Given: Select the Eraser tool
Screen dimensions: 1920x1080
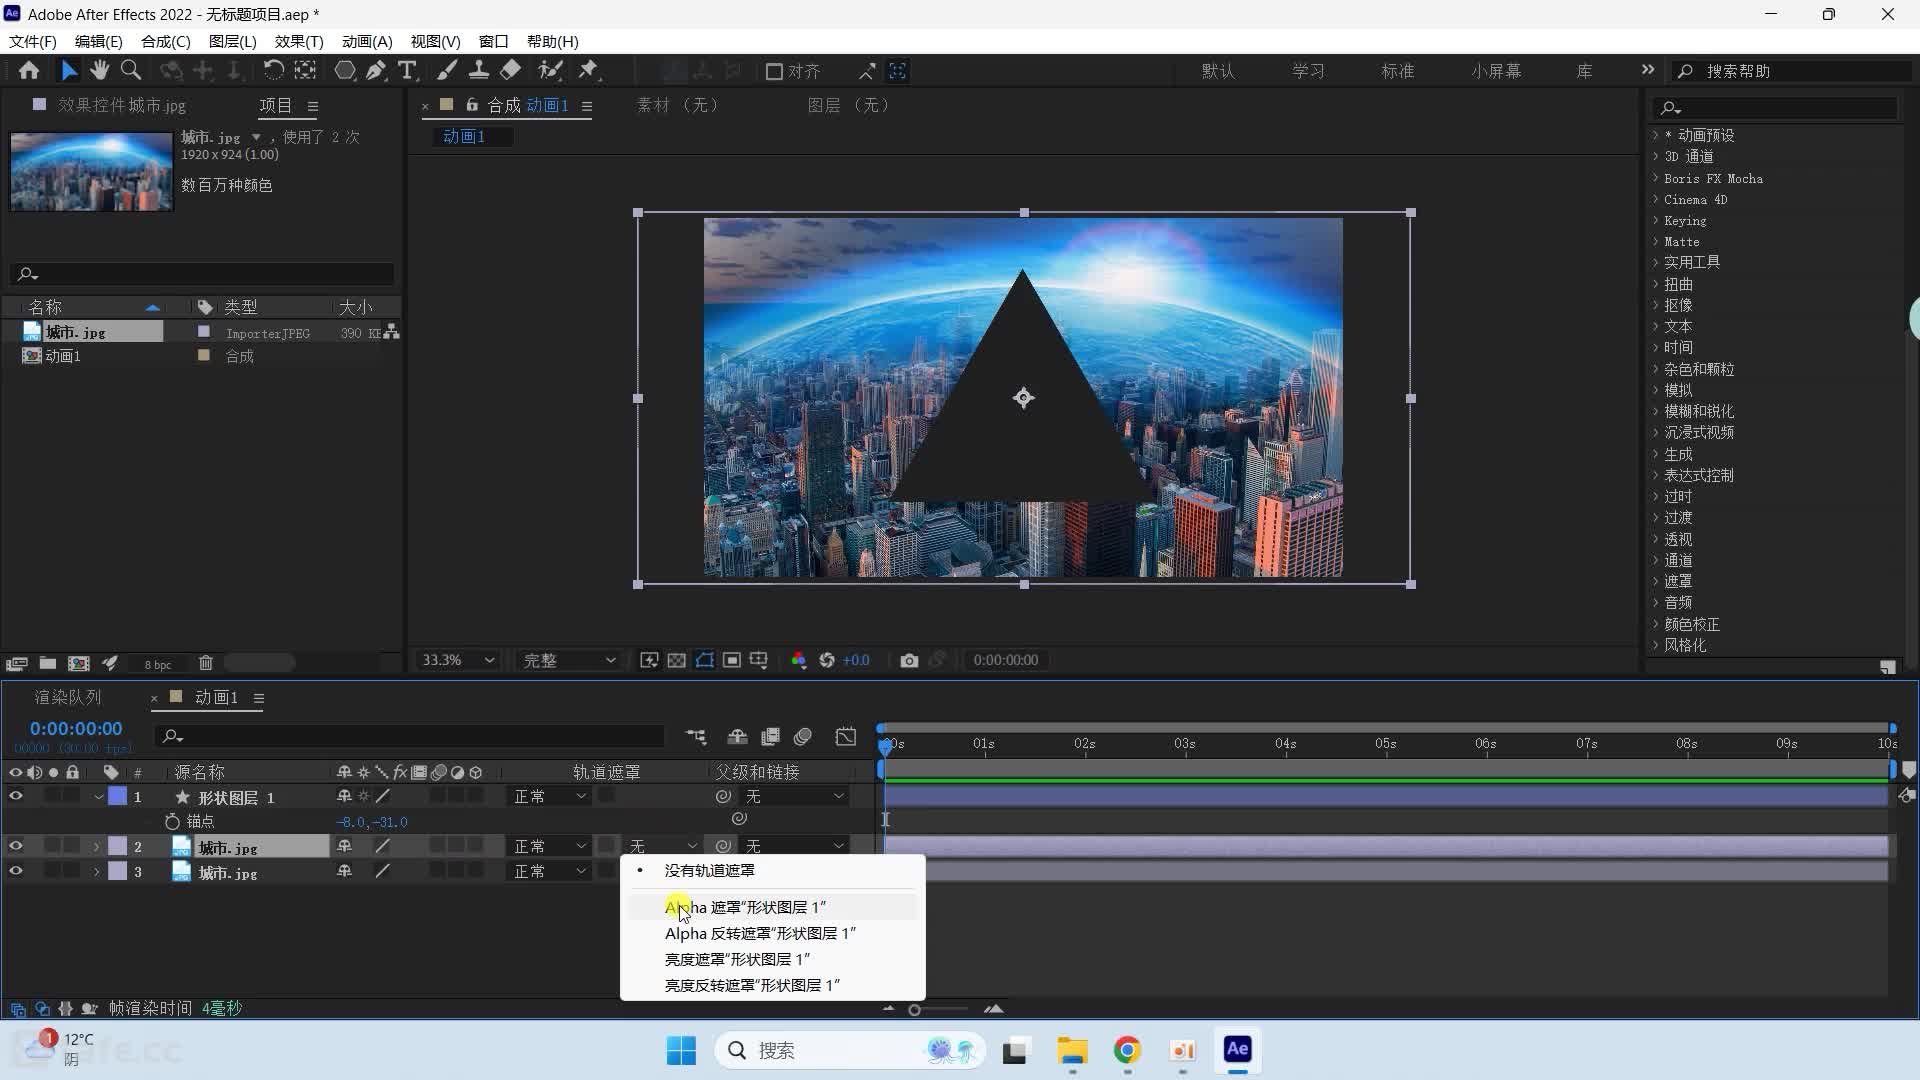Looking at the screenshot, I should (x=511, y=71).
